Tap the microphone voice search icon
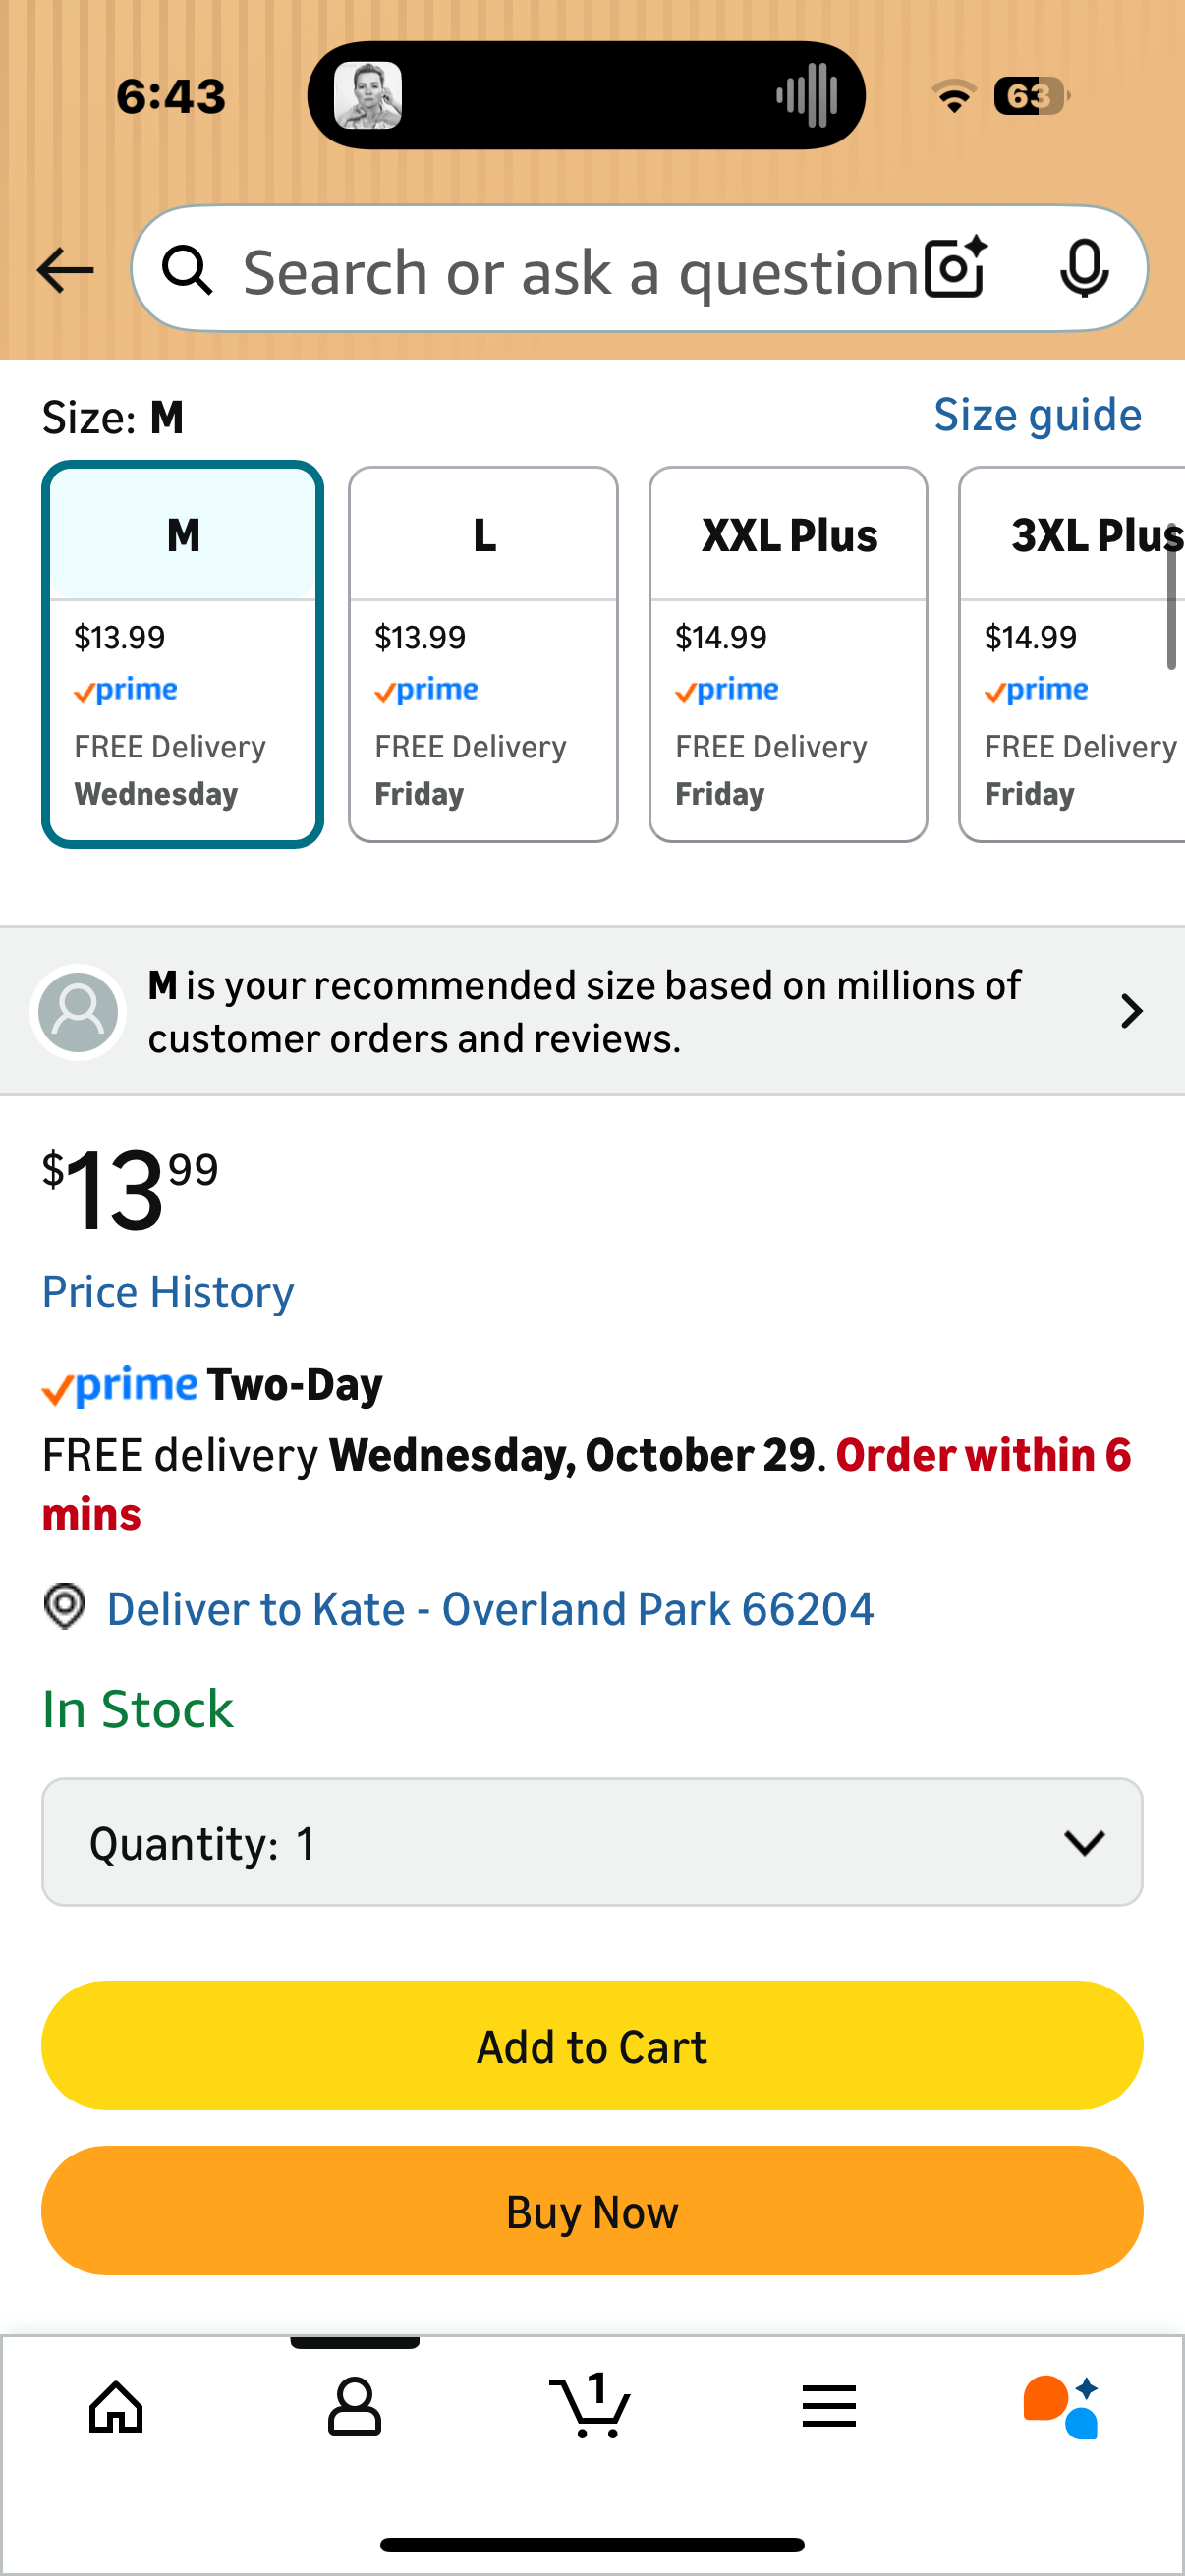Screen dimensions: 1185x2576 click(x=1084, y=268)
